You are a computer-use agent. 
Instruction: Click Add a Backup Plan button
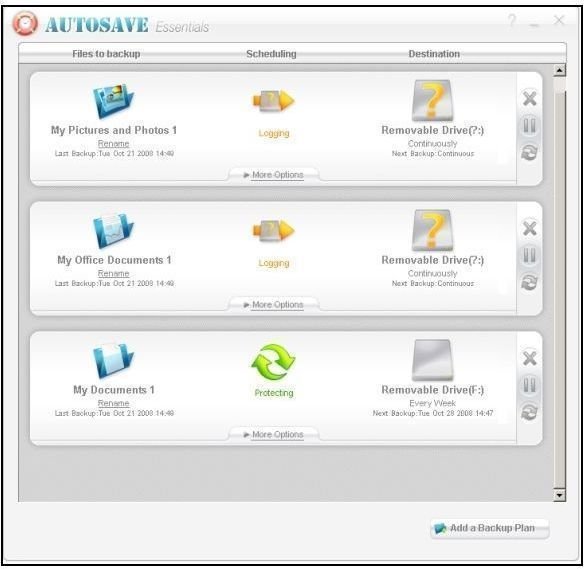[489, 528]
